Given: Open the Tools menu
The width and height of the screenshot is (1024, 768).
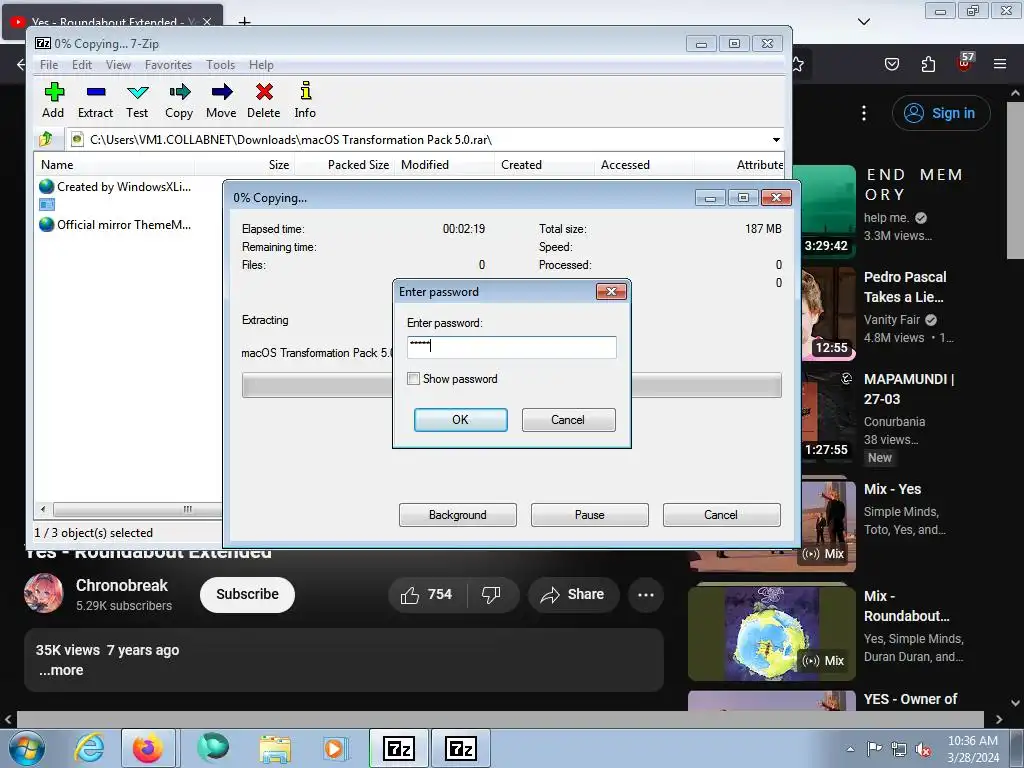Looking at the screenshot, I should (x=221, y=65).
